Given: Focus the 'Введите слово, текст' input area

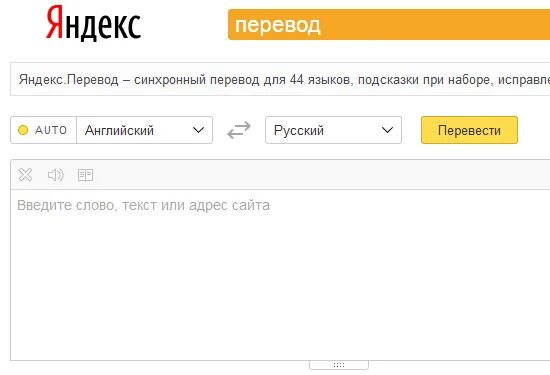Looking at the screenshot, I should tap(280, 275).
